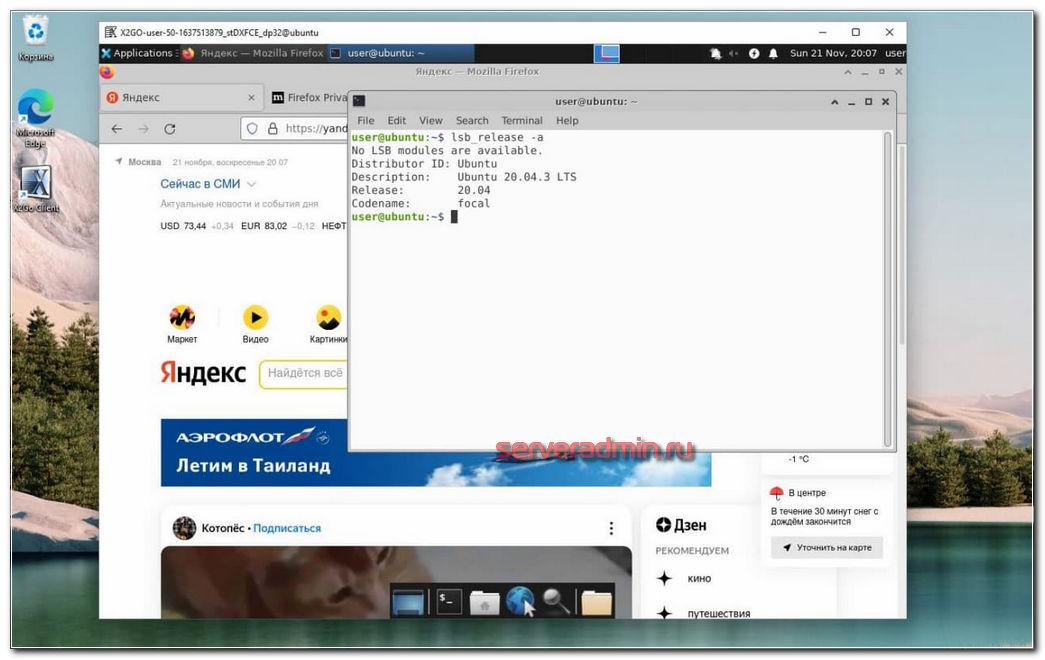1045x660 pixels.
Task: Open the home folder from the dock
Action: coord(485,602)
